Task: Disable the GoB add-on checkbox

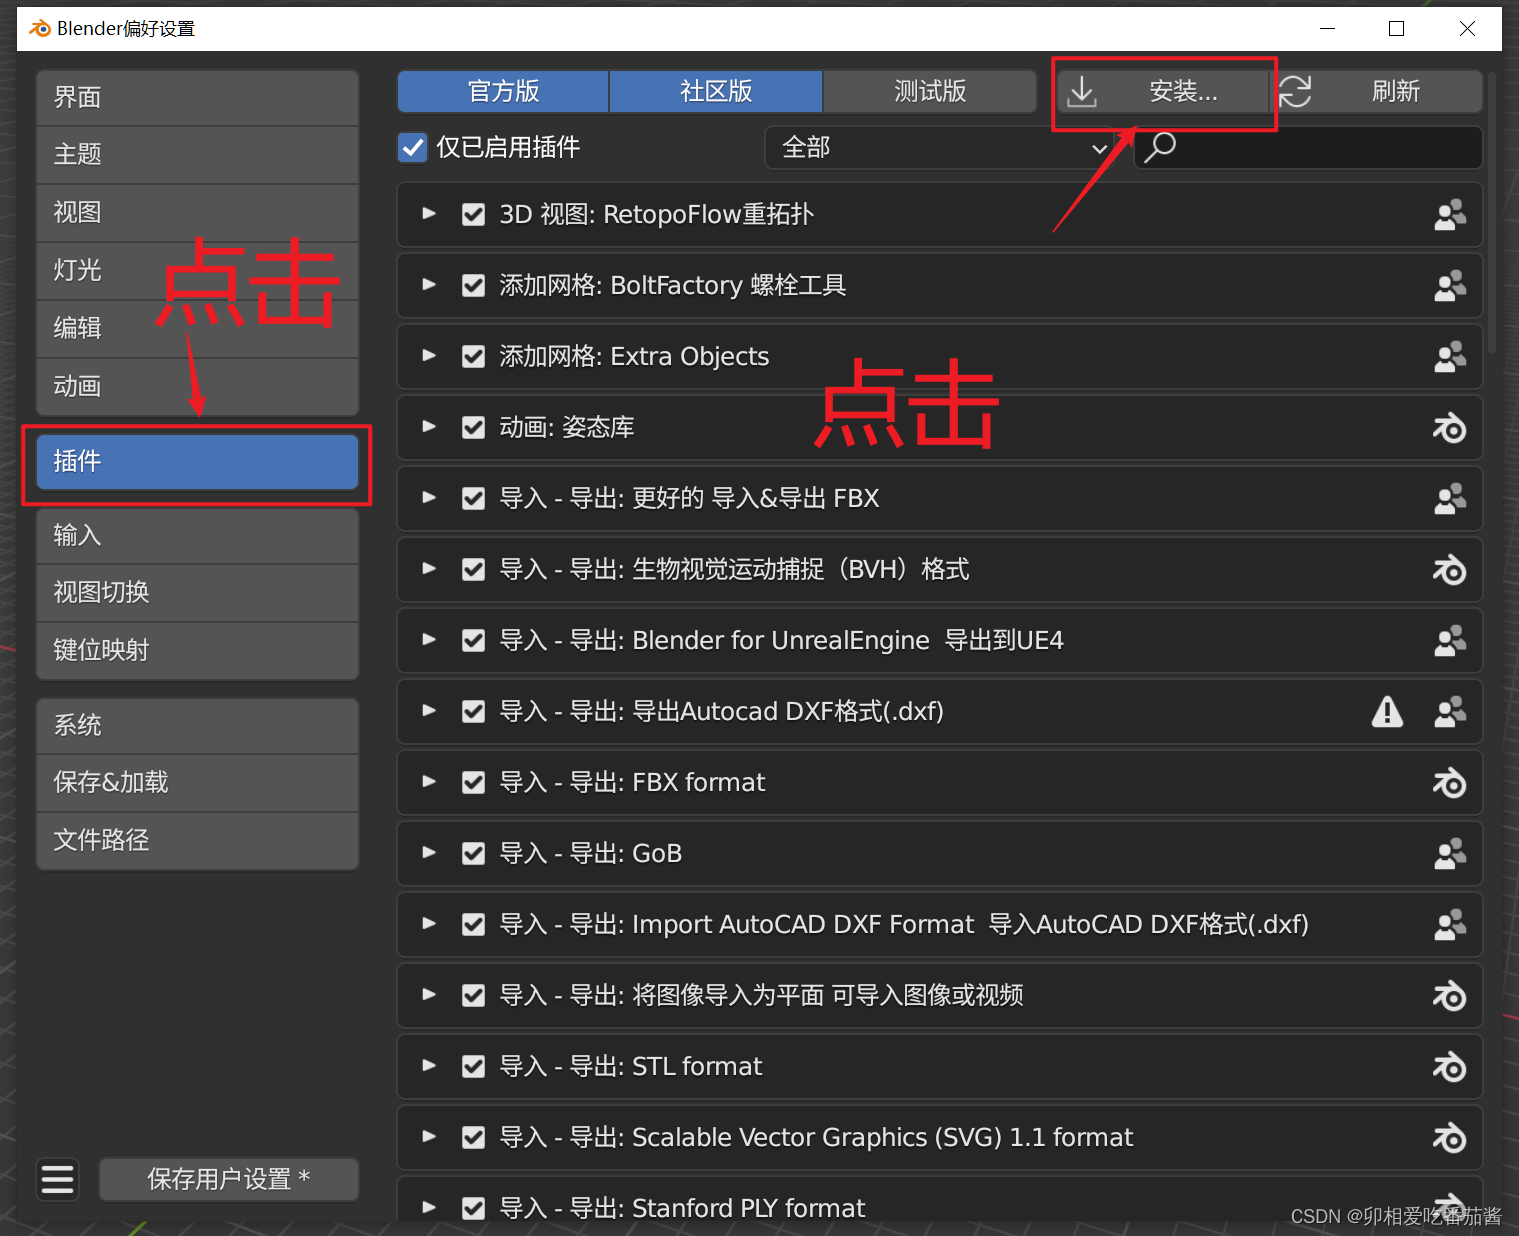Action: coord(474,854)
